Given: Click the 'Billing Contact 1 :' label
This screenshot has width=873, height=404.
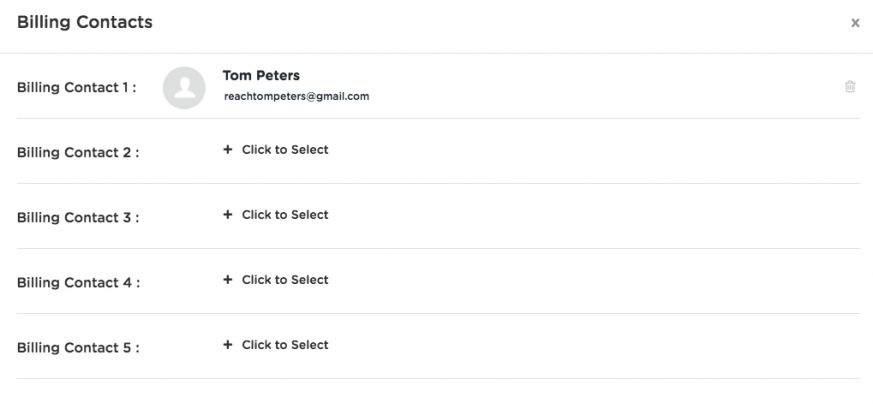Looking at the screenshot, I should point(77,87).
